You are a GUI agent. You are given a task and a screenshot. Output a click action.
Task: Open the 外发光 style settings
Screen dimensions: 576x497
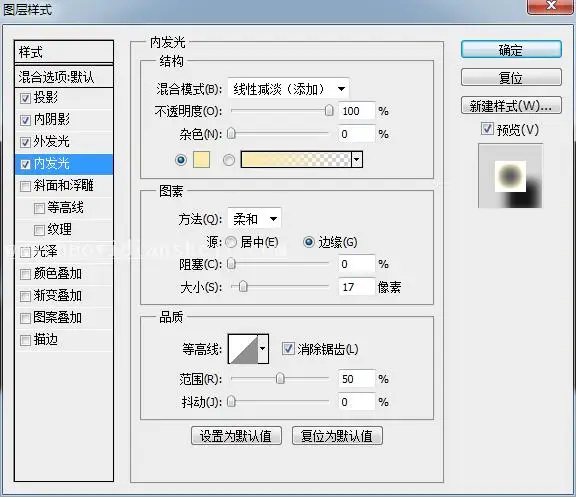pos(51,142)
